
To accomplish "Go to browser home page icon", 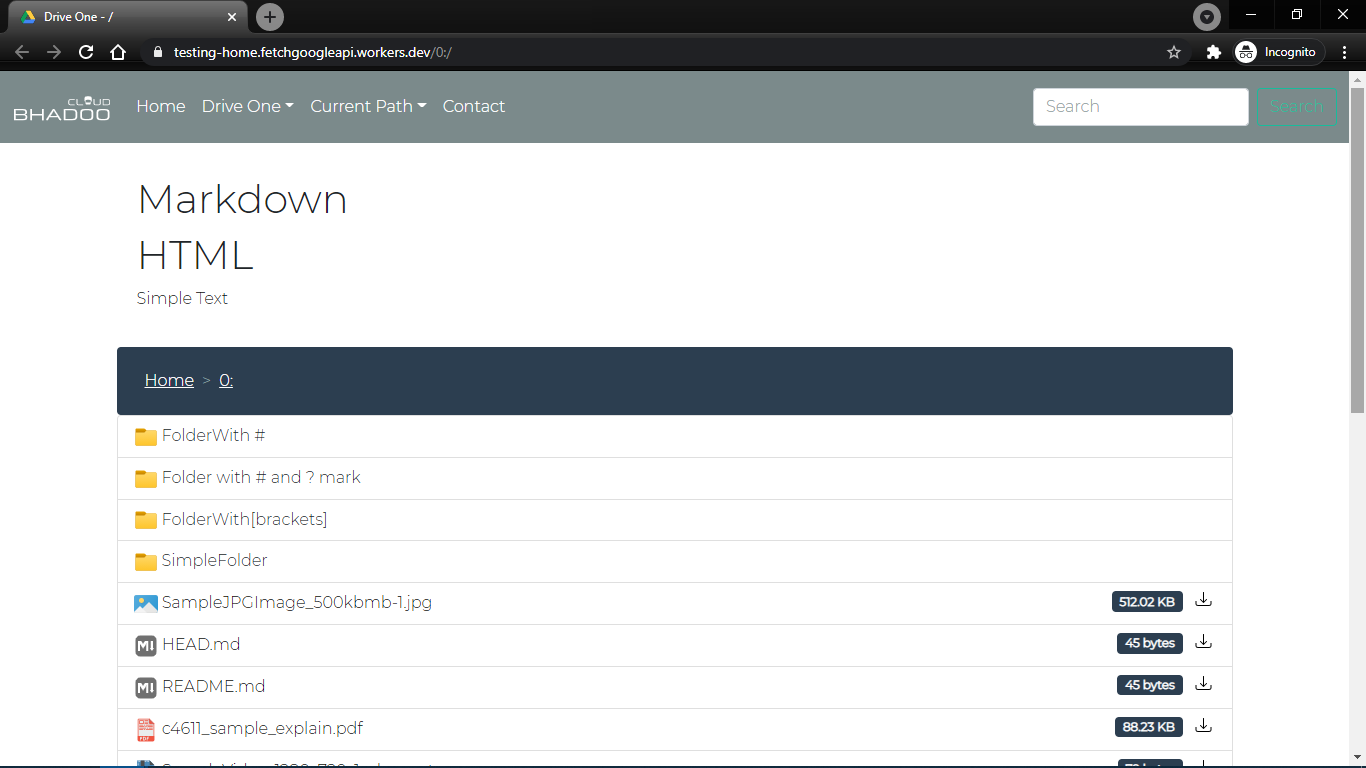I will (118, 52).
